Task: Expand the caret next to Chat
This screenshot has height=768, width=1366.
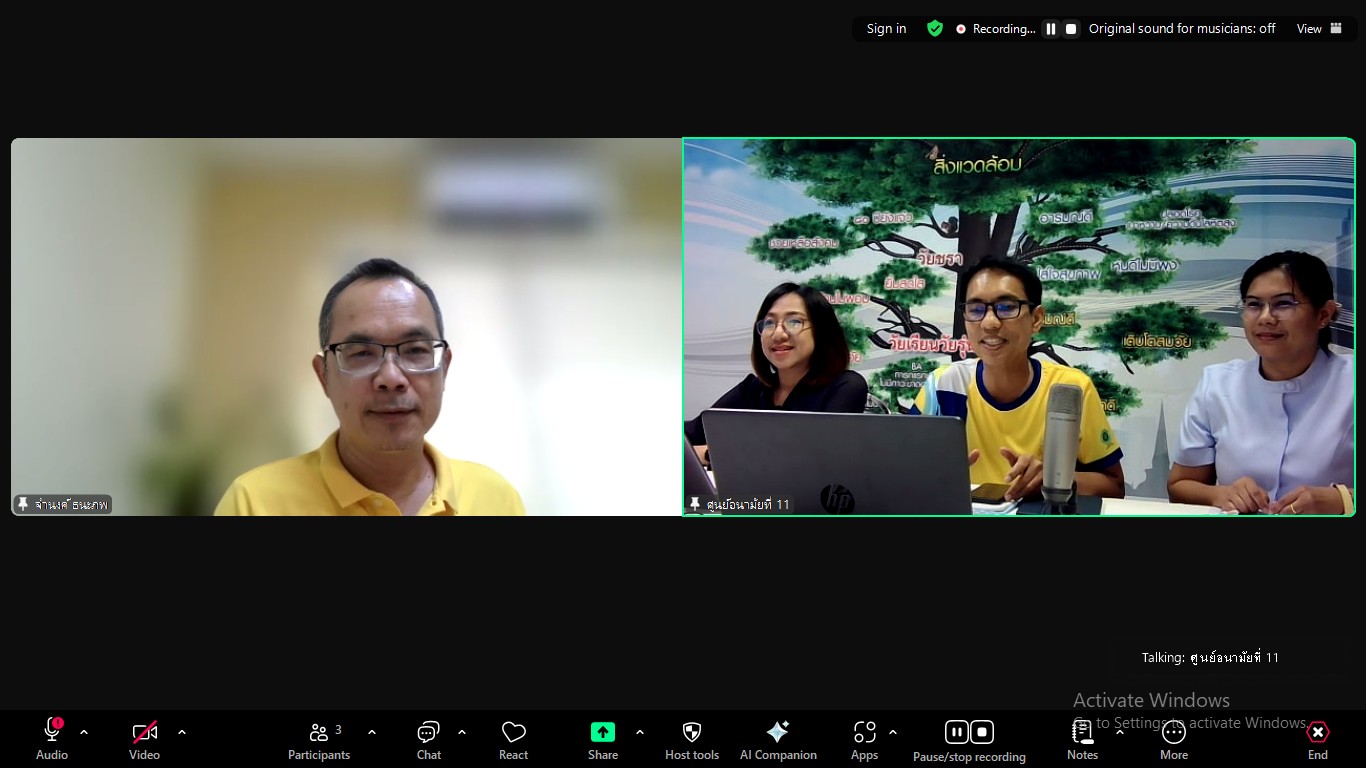Action: [462, 732]
